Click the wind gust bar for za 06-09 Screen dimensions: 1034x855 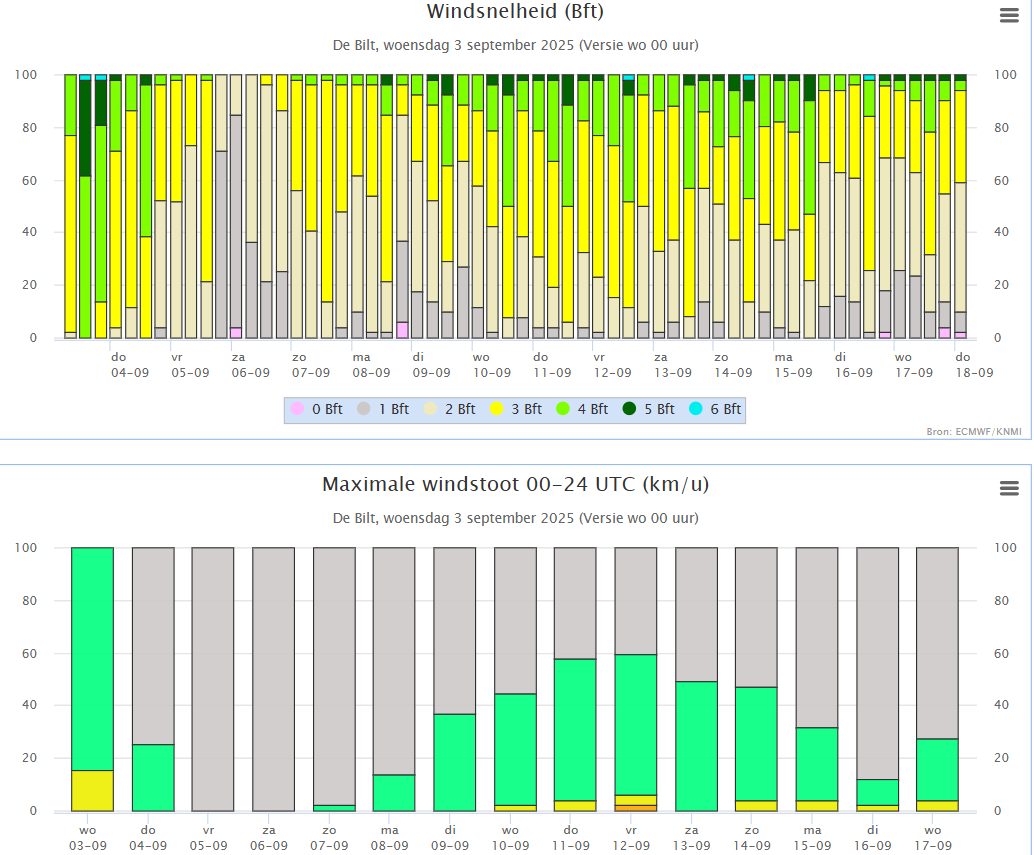(274, 679)
